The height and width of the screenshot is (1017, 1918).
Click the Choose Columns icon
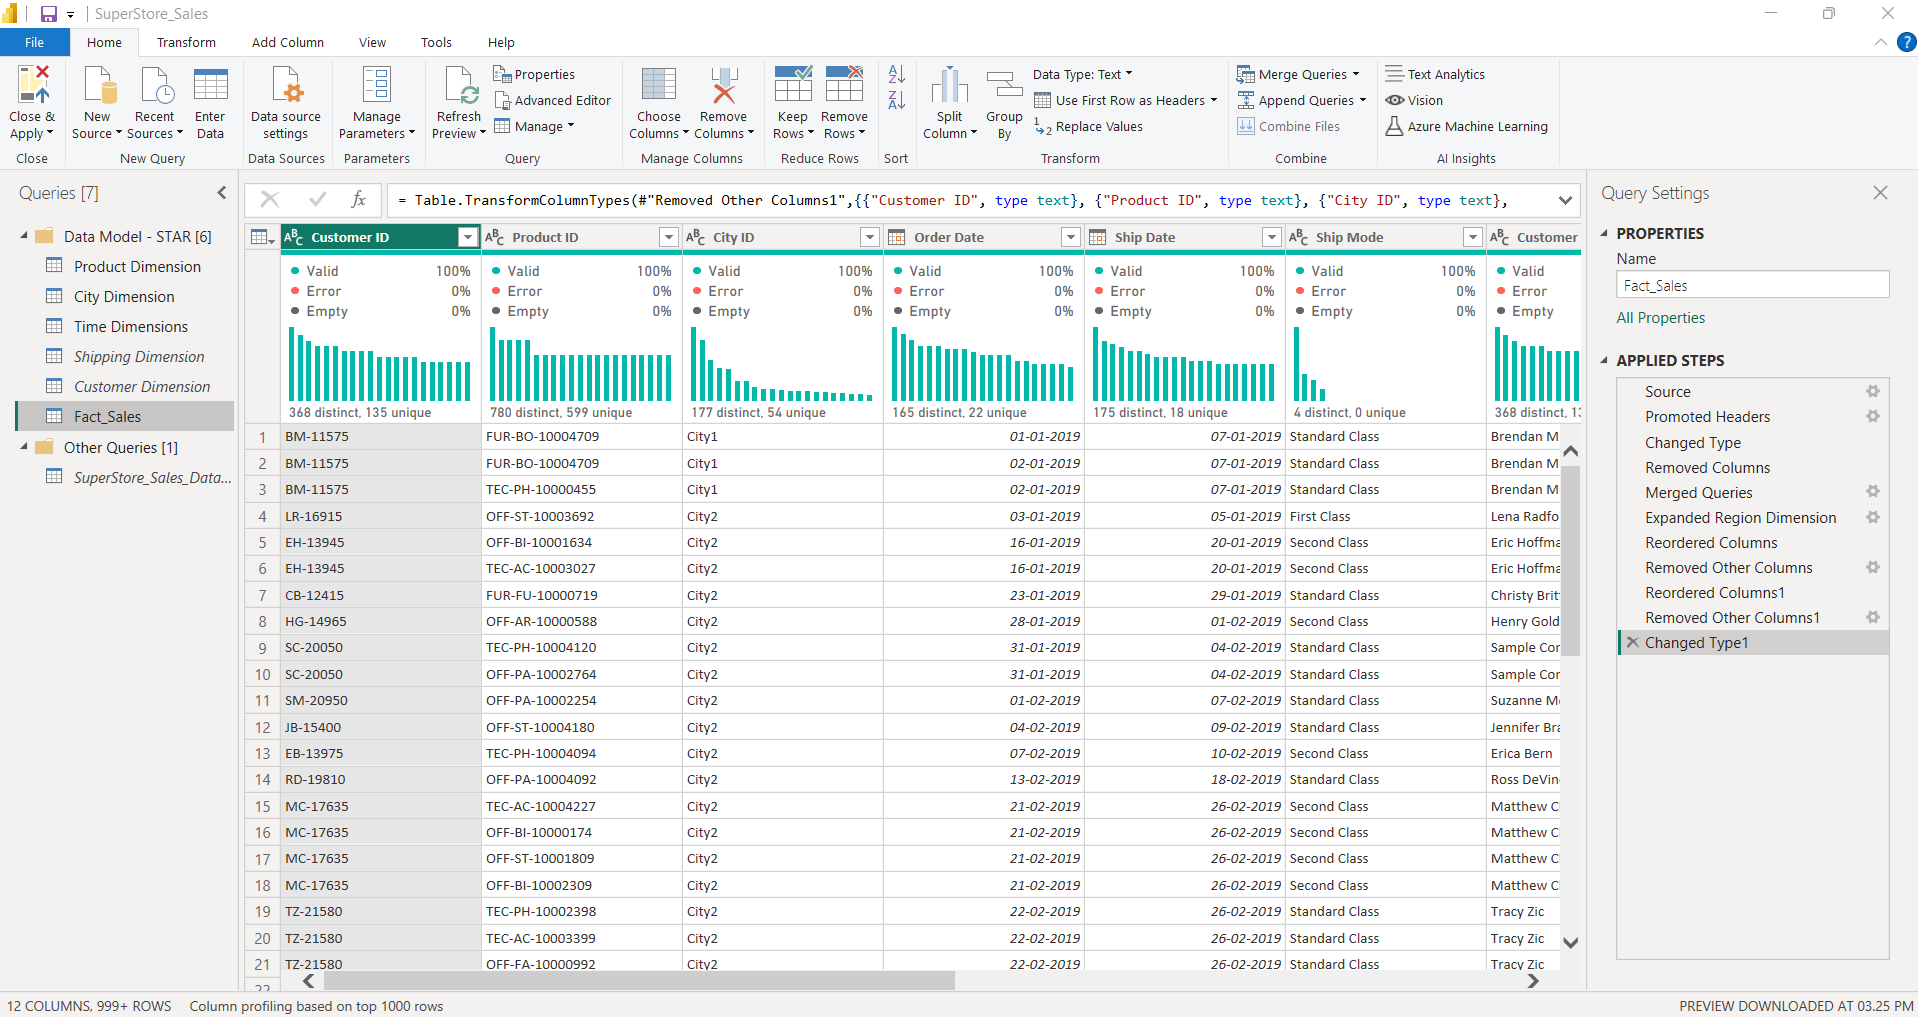pyautogui.click(x=659, y=85)
